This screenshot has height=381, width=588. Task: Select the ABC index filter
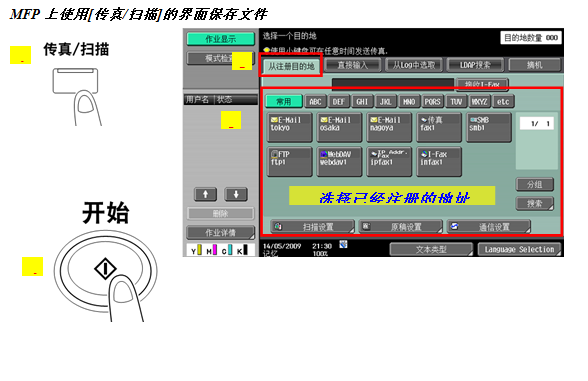pos(315,102)
